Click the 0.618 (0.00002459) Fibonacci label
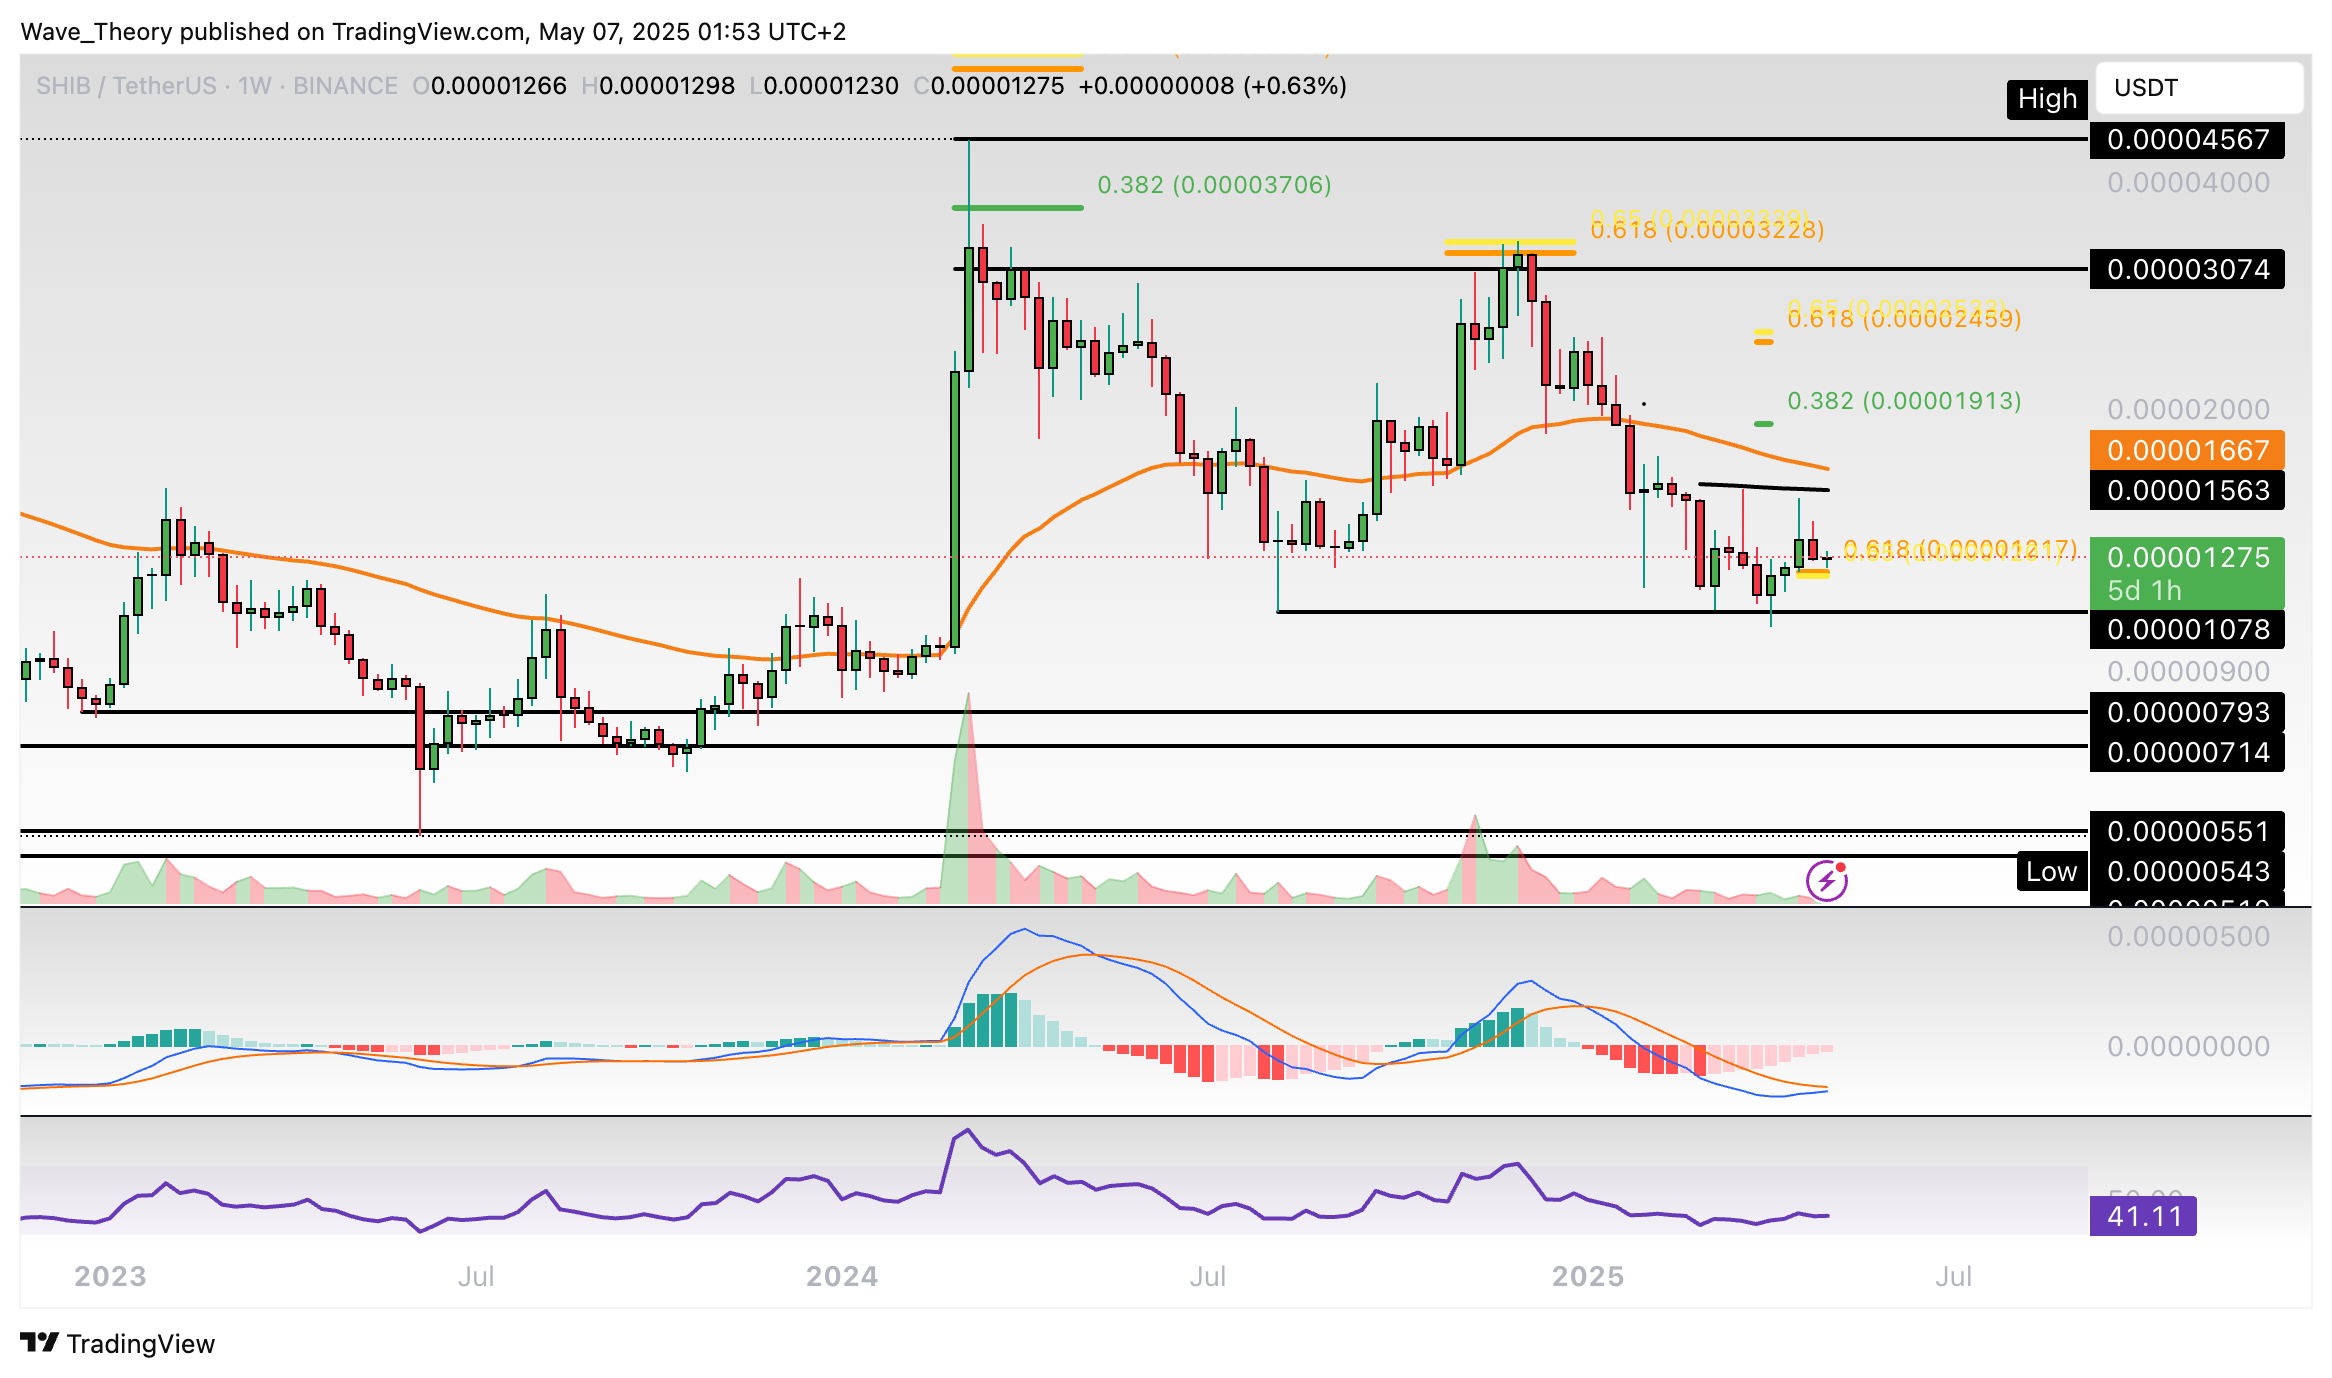Screen dimensions: 2332x1378 click(1903, 319)
